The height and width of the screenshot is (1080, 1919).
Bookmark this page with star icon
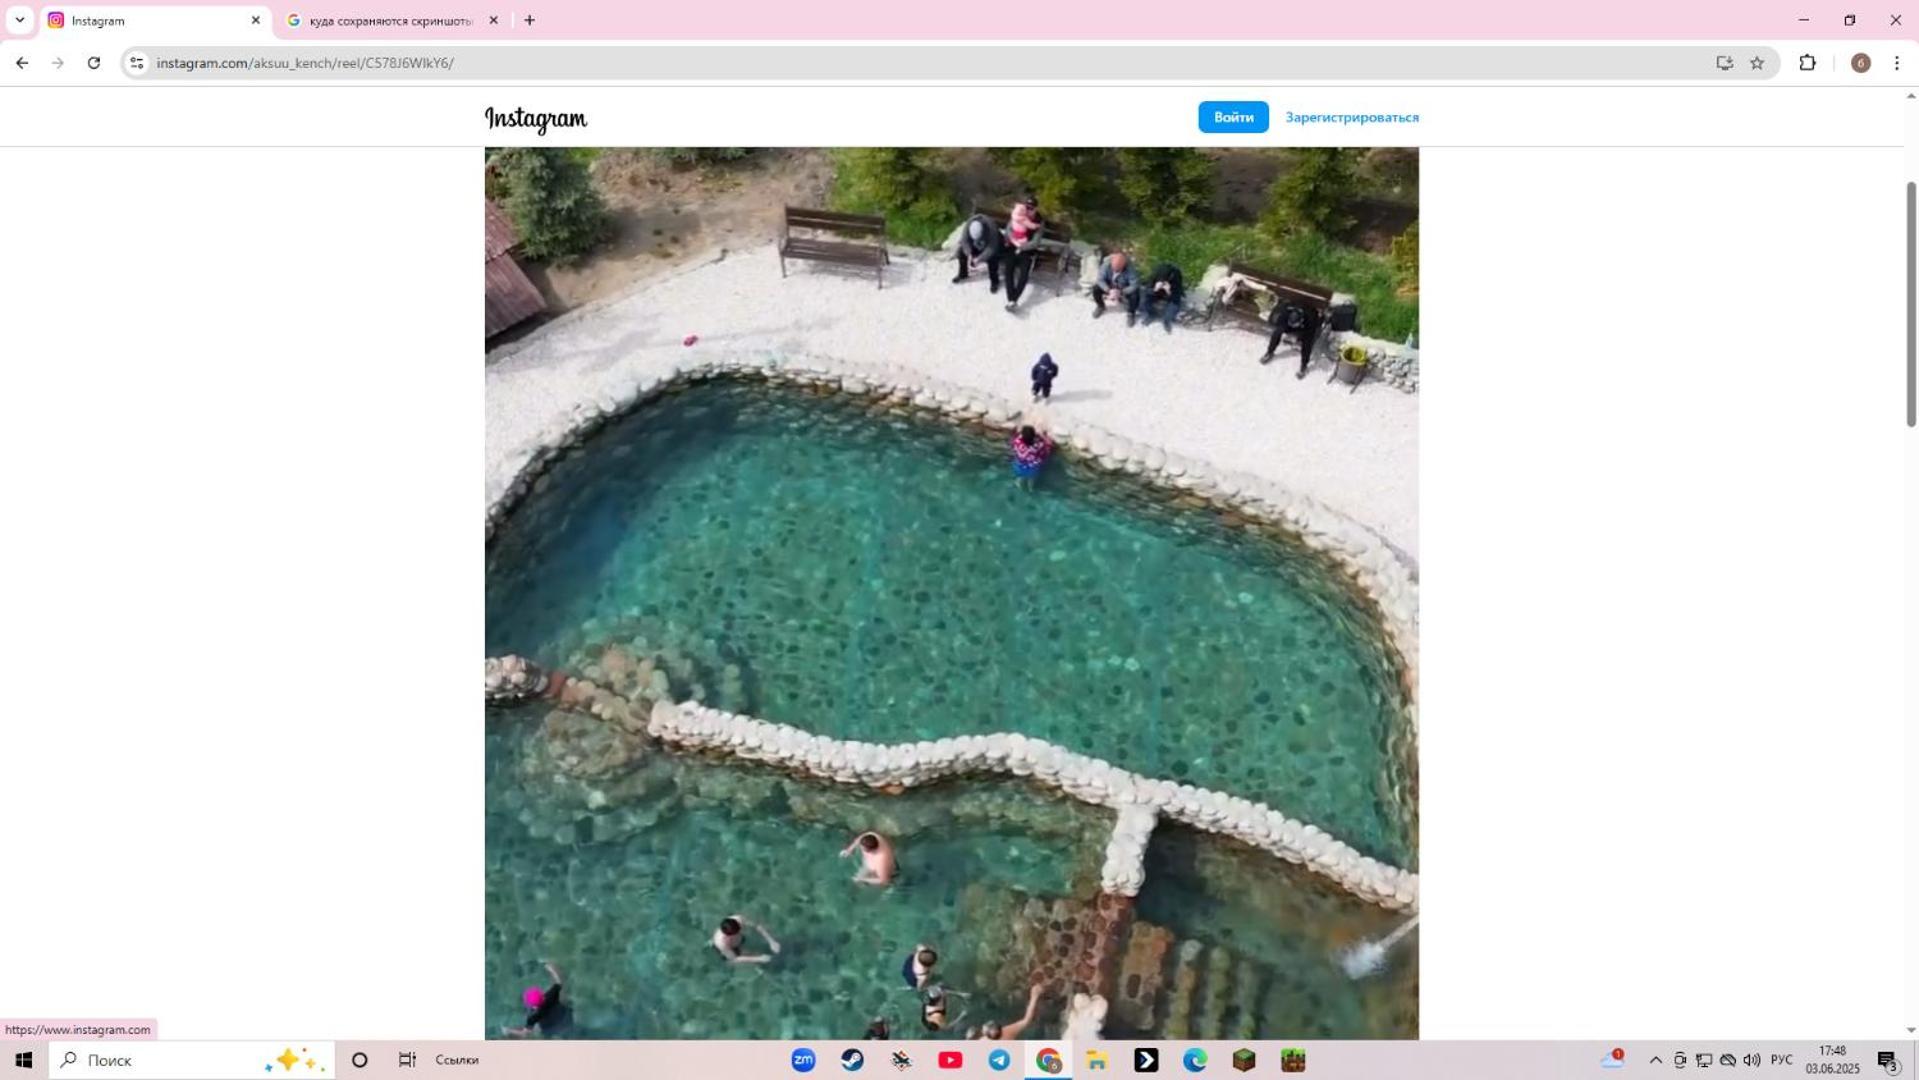point(1757,63)
